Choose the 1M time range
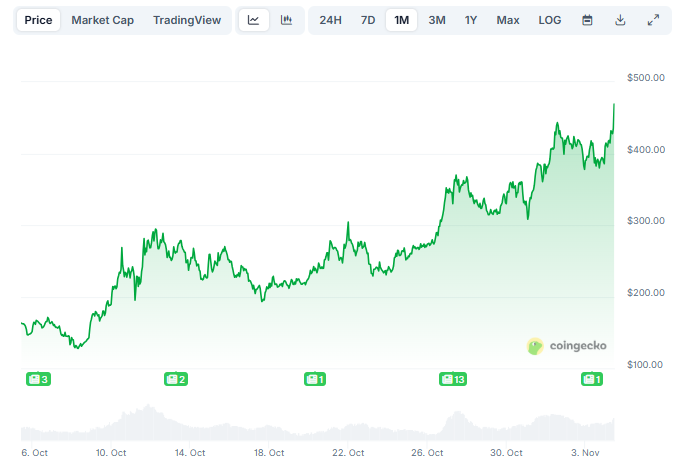 click(x=401, y=20)
